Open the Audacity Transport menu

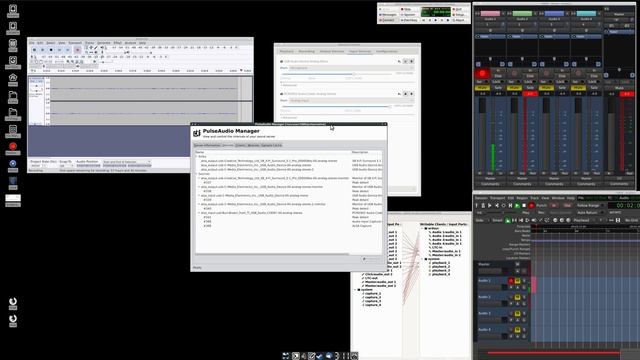(75, 43)
